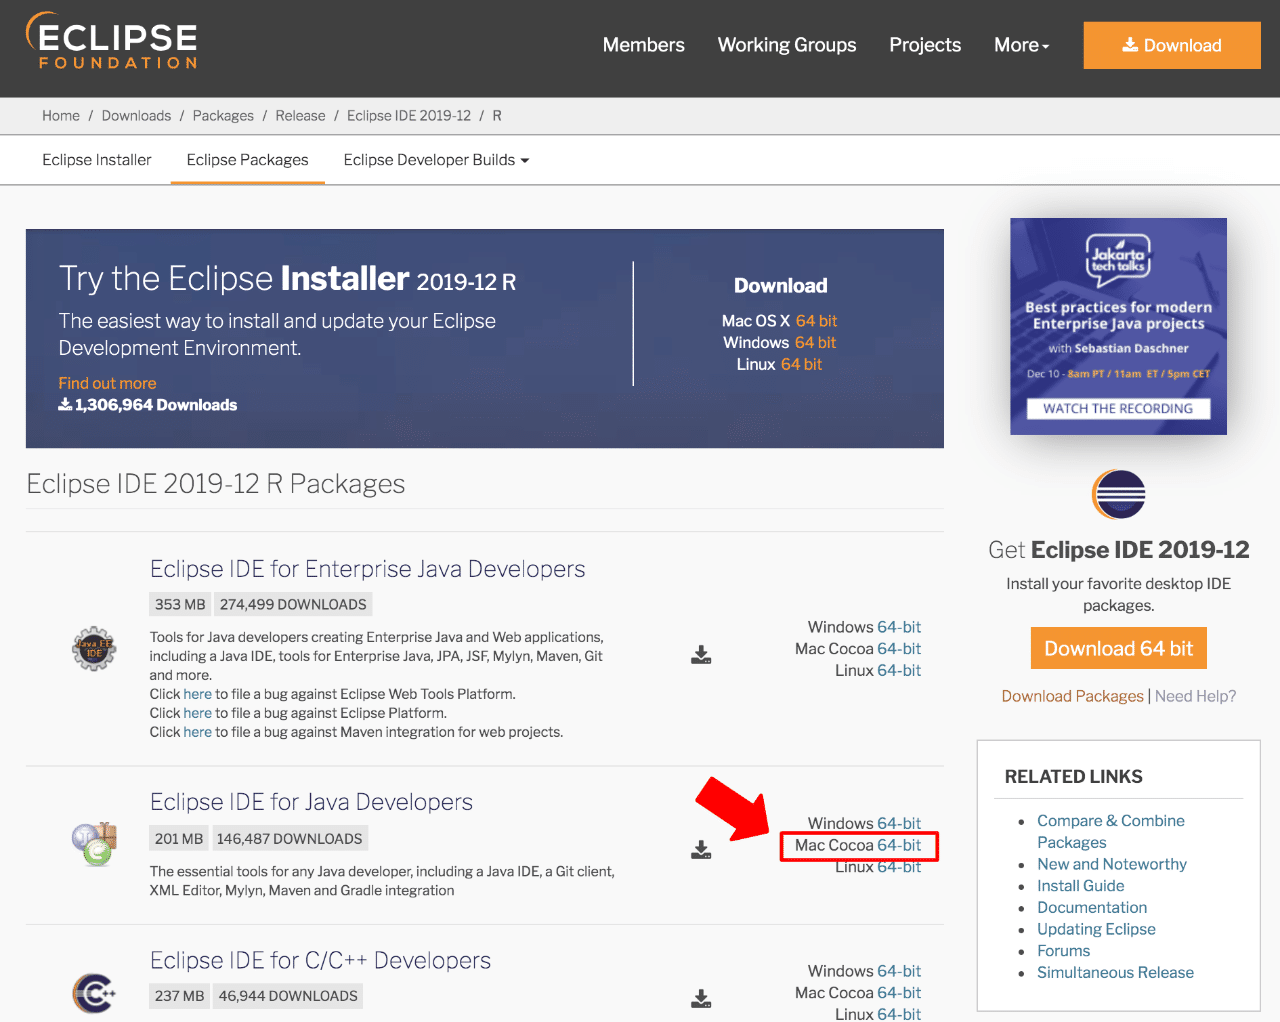Image resolution: width=1280 pixels, height=1022 pixels.
Task: Click Windows 64 bit installer link
Action: coord(815,343)
